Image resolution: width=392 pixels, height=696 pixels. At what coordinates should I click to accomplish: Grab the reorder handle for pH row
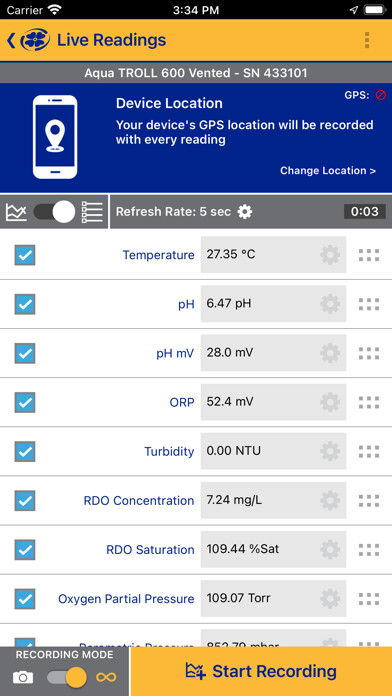tap(369, 304)
